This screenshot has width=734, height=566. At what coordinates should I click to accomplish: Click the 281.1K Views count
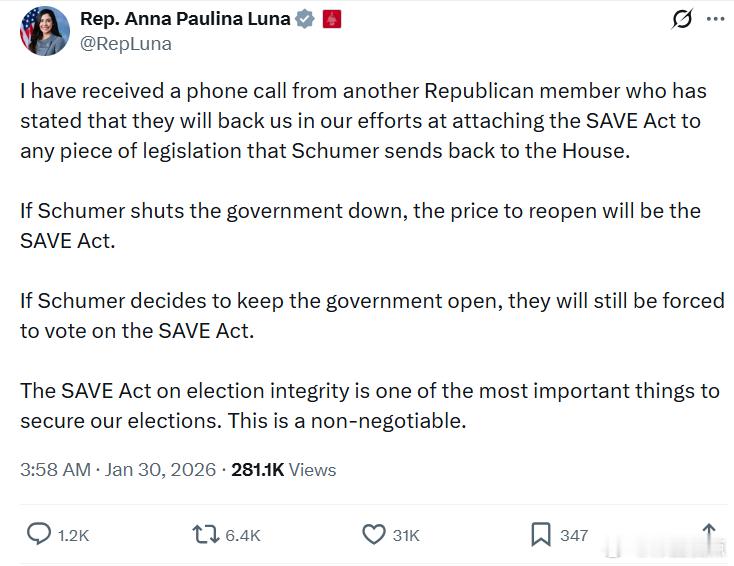point(284,470)
